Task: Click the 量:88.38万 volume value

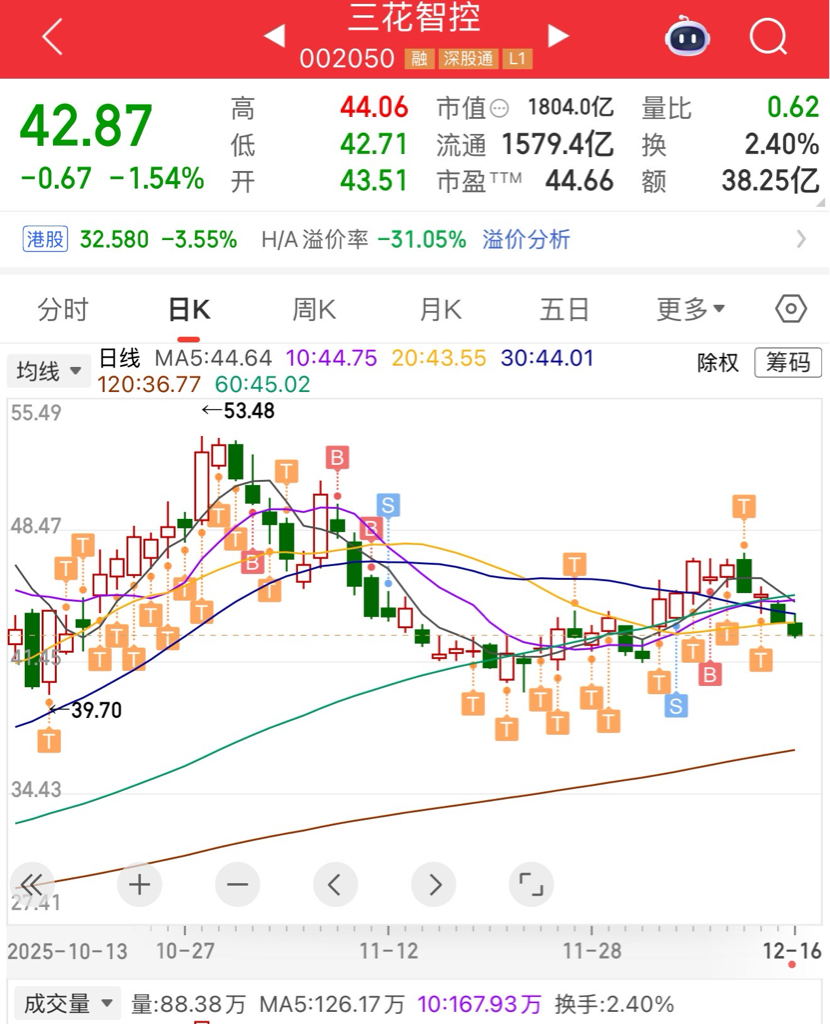Action: coord(189,1004)
